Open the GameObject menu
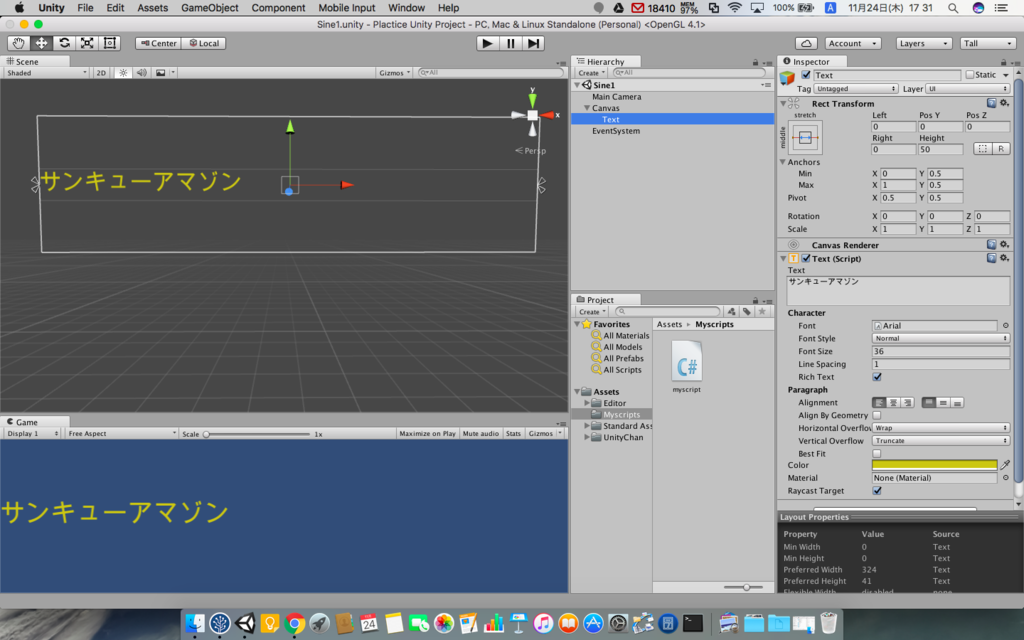Viewport: 1024px width, 640px height. click(x=210, y=8)
